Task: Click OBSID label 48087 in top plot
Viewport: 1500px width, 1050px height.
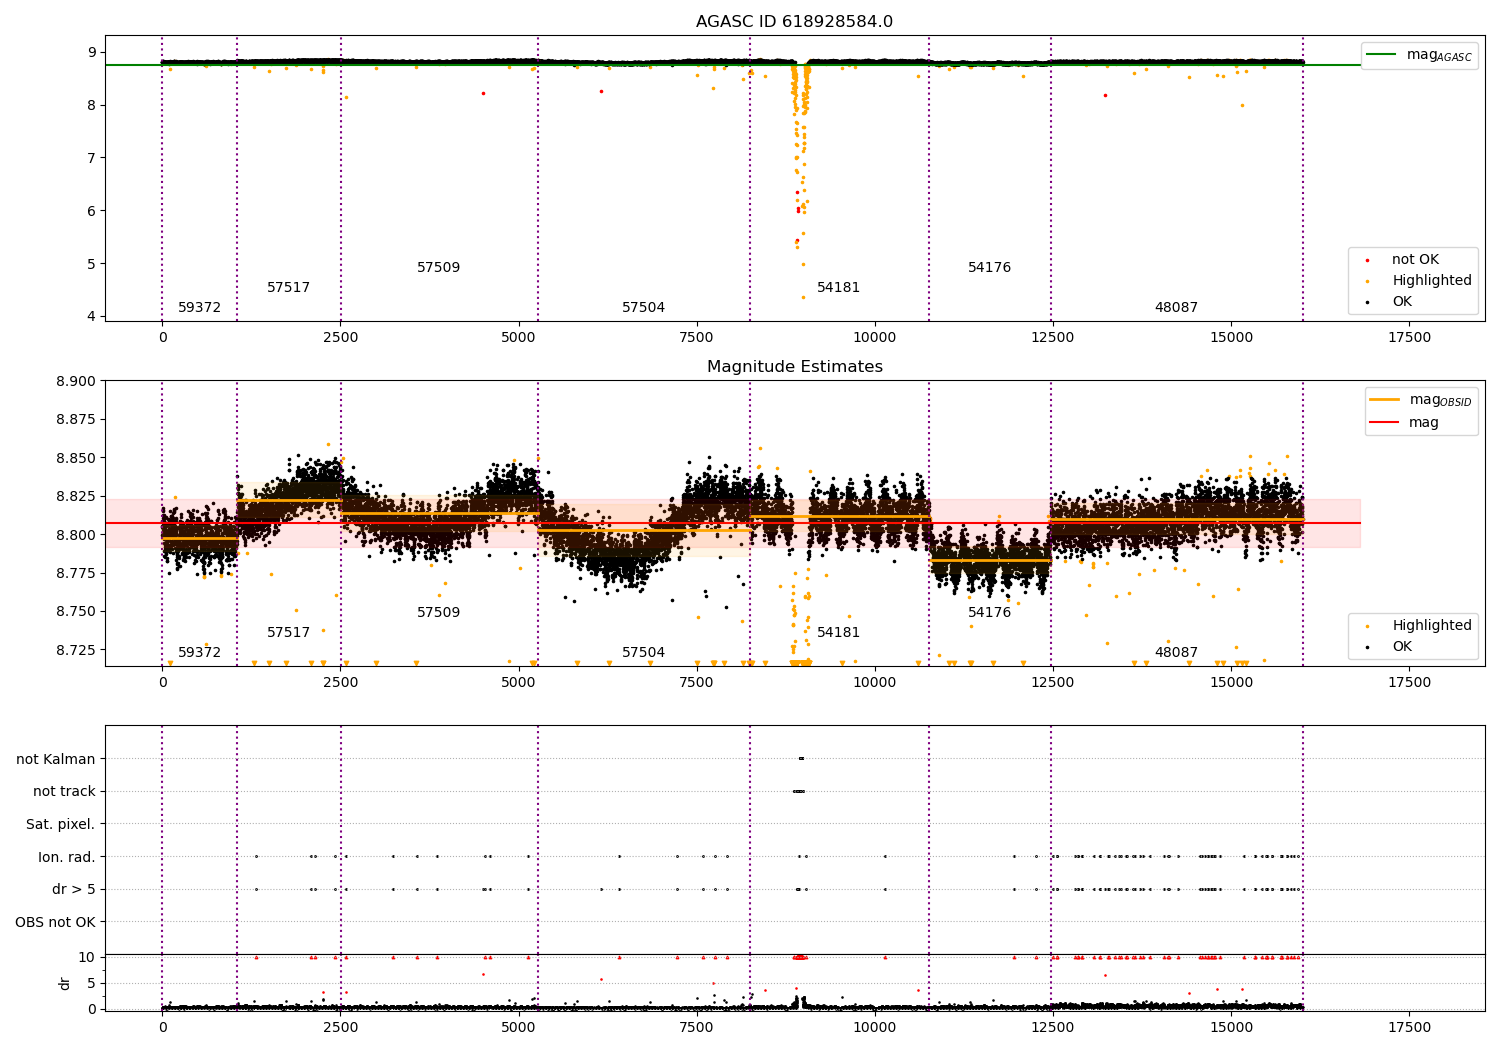Action: coord(1176,308)
